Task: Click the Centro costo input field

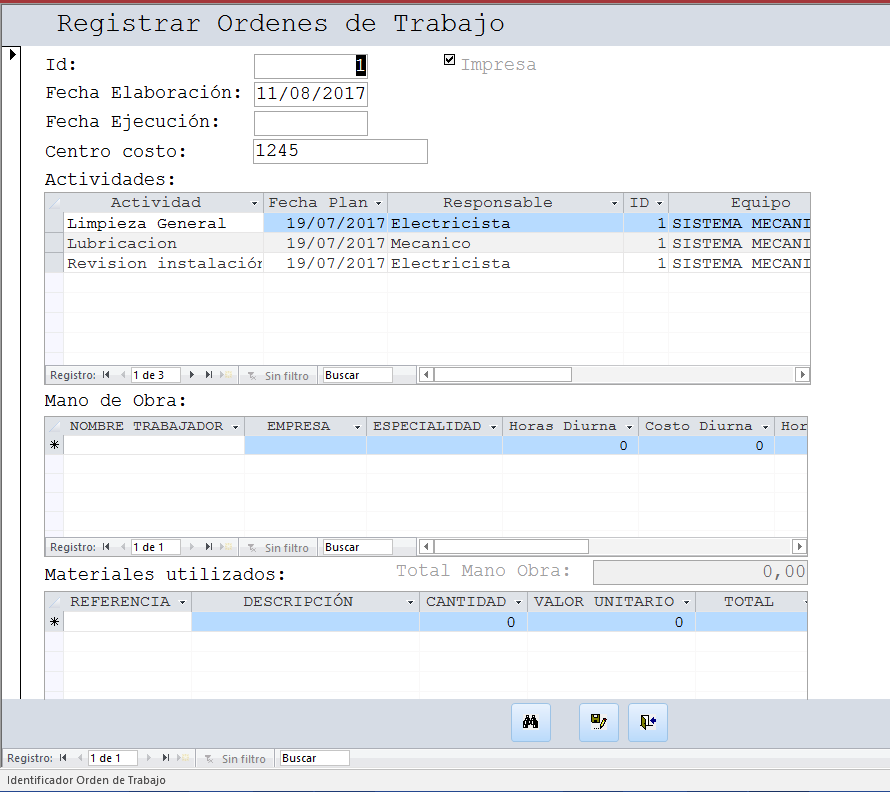Action: (x=340, y=151)
